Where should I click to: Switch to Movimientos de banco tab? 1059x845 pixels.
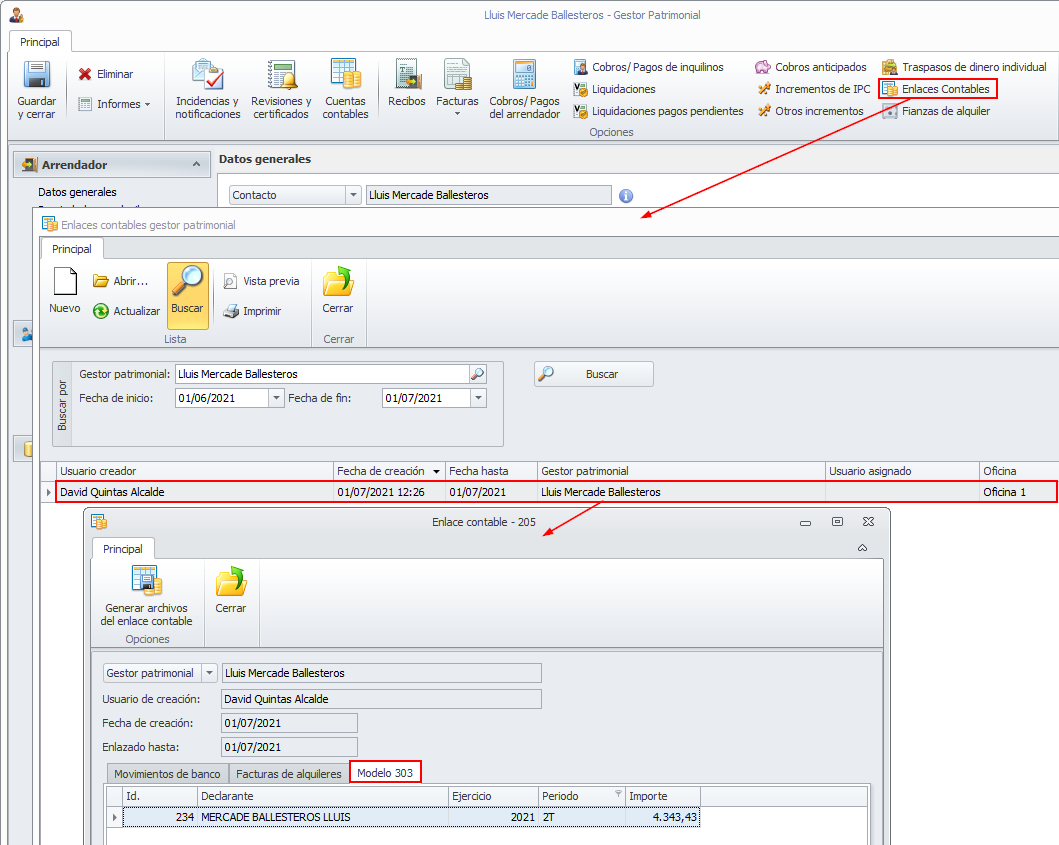pos(167,773)
